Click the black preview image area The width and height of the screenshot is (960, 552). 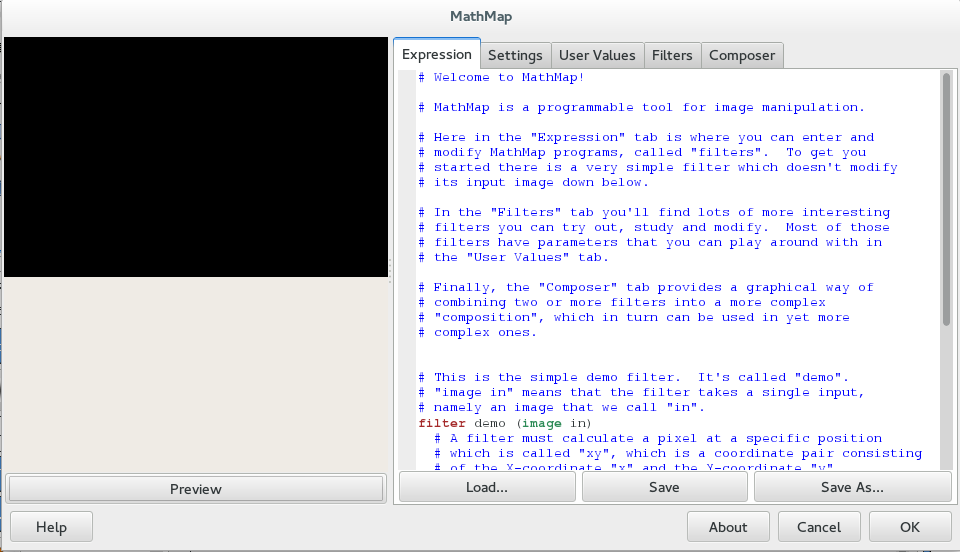tap(196, 157)
